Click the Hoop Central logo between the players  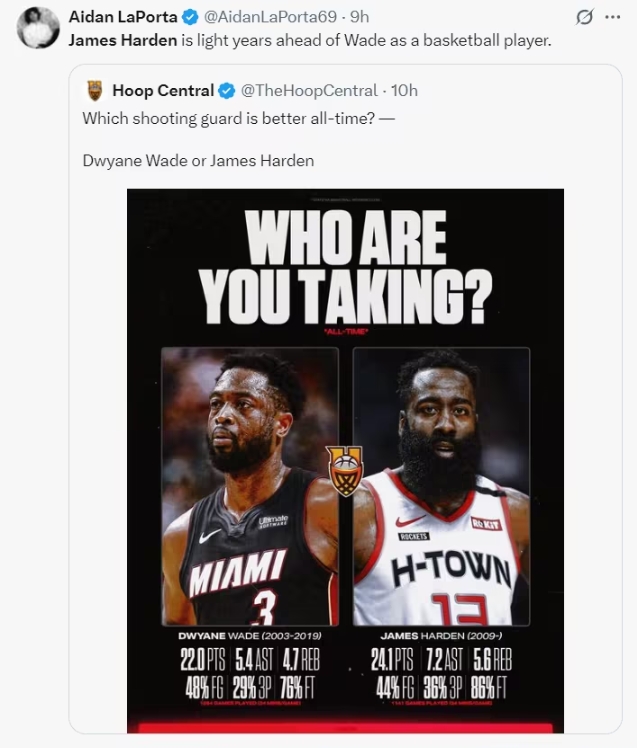[x=345, y=470]
